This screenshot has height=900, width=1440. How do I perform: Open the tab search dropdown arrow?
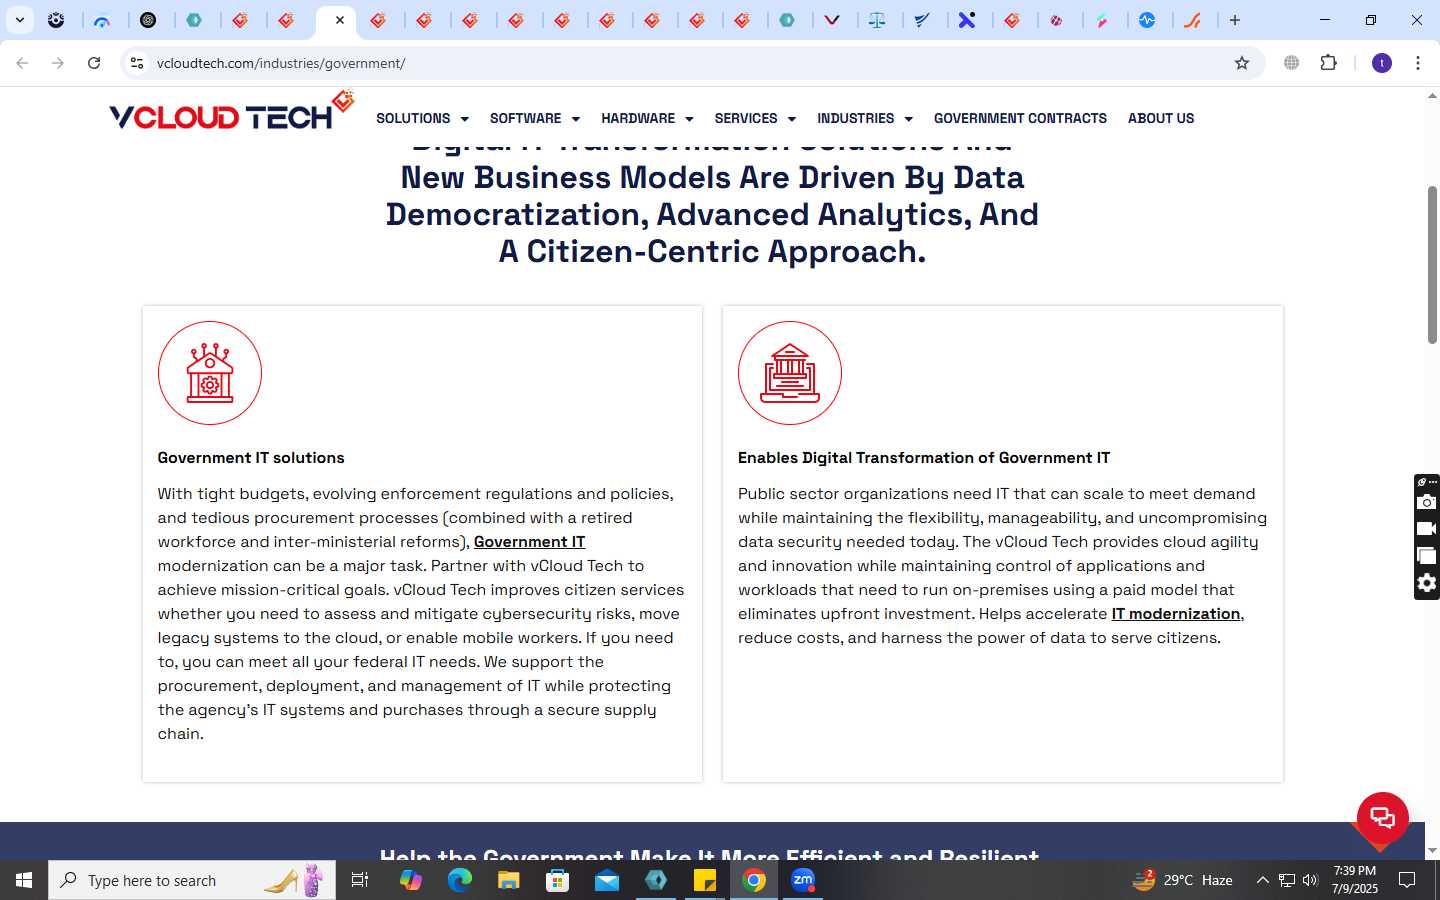[19, 20]
